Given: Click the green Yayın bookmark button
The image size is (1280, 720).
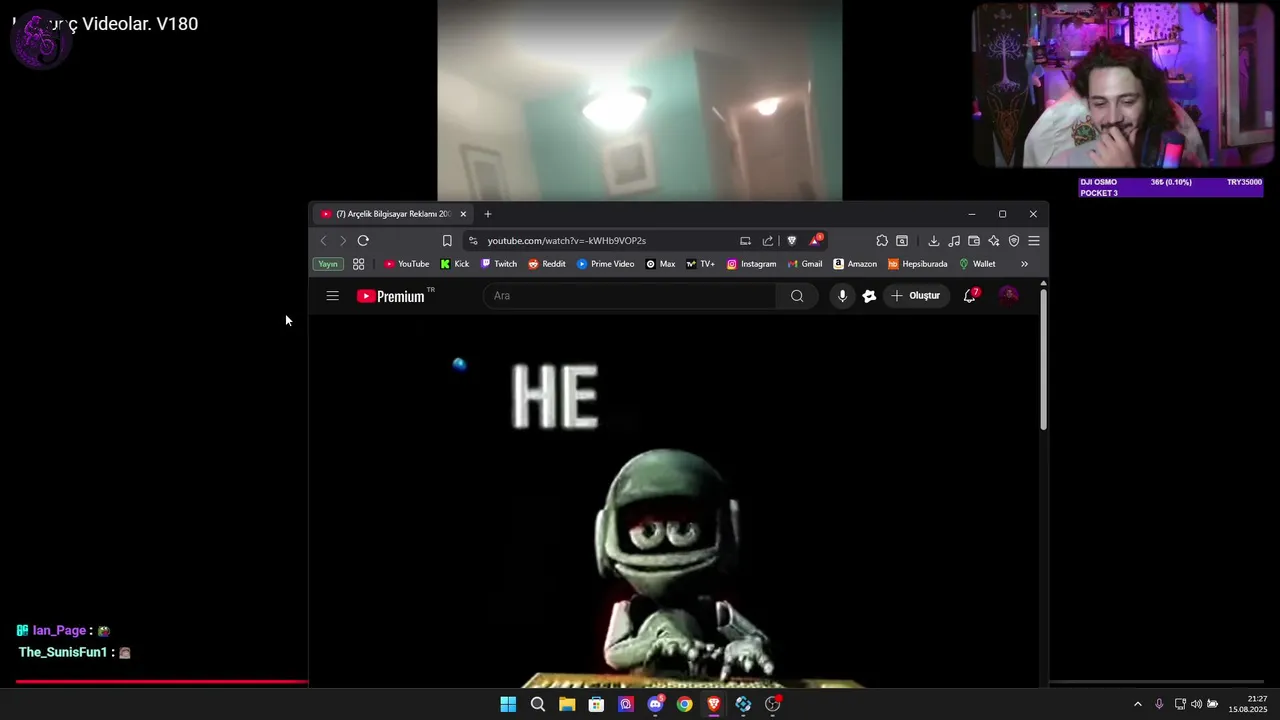Looking at the screenshot, I should click(x=328, y=264).
